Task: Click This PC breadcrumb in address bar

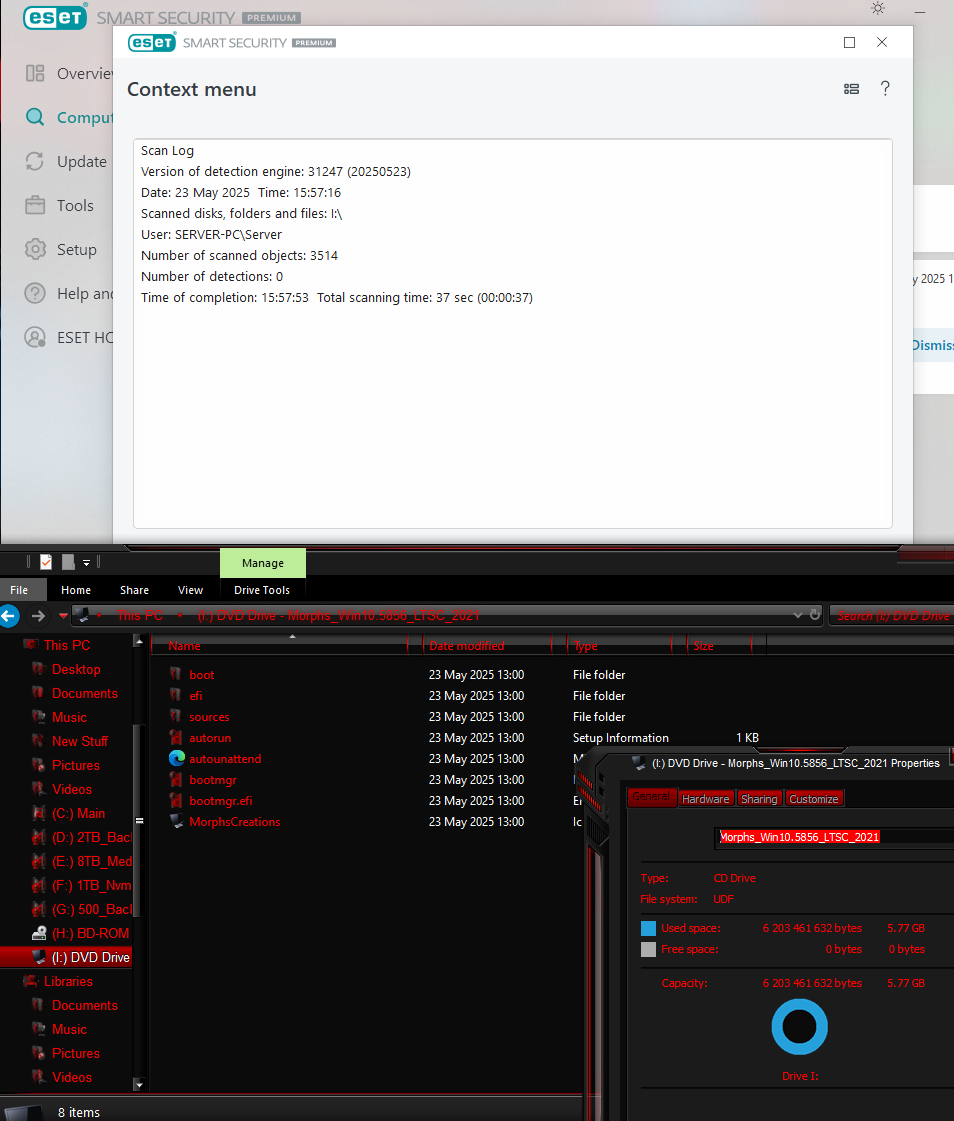Action: point(140,616)
